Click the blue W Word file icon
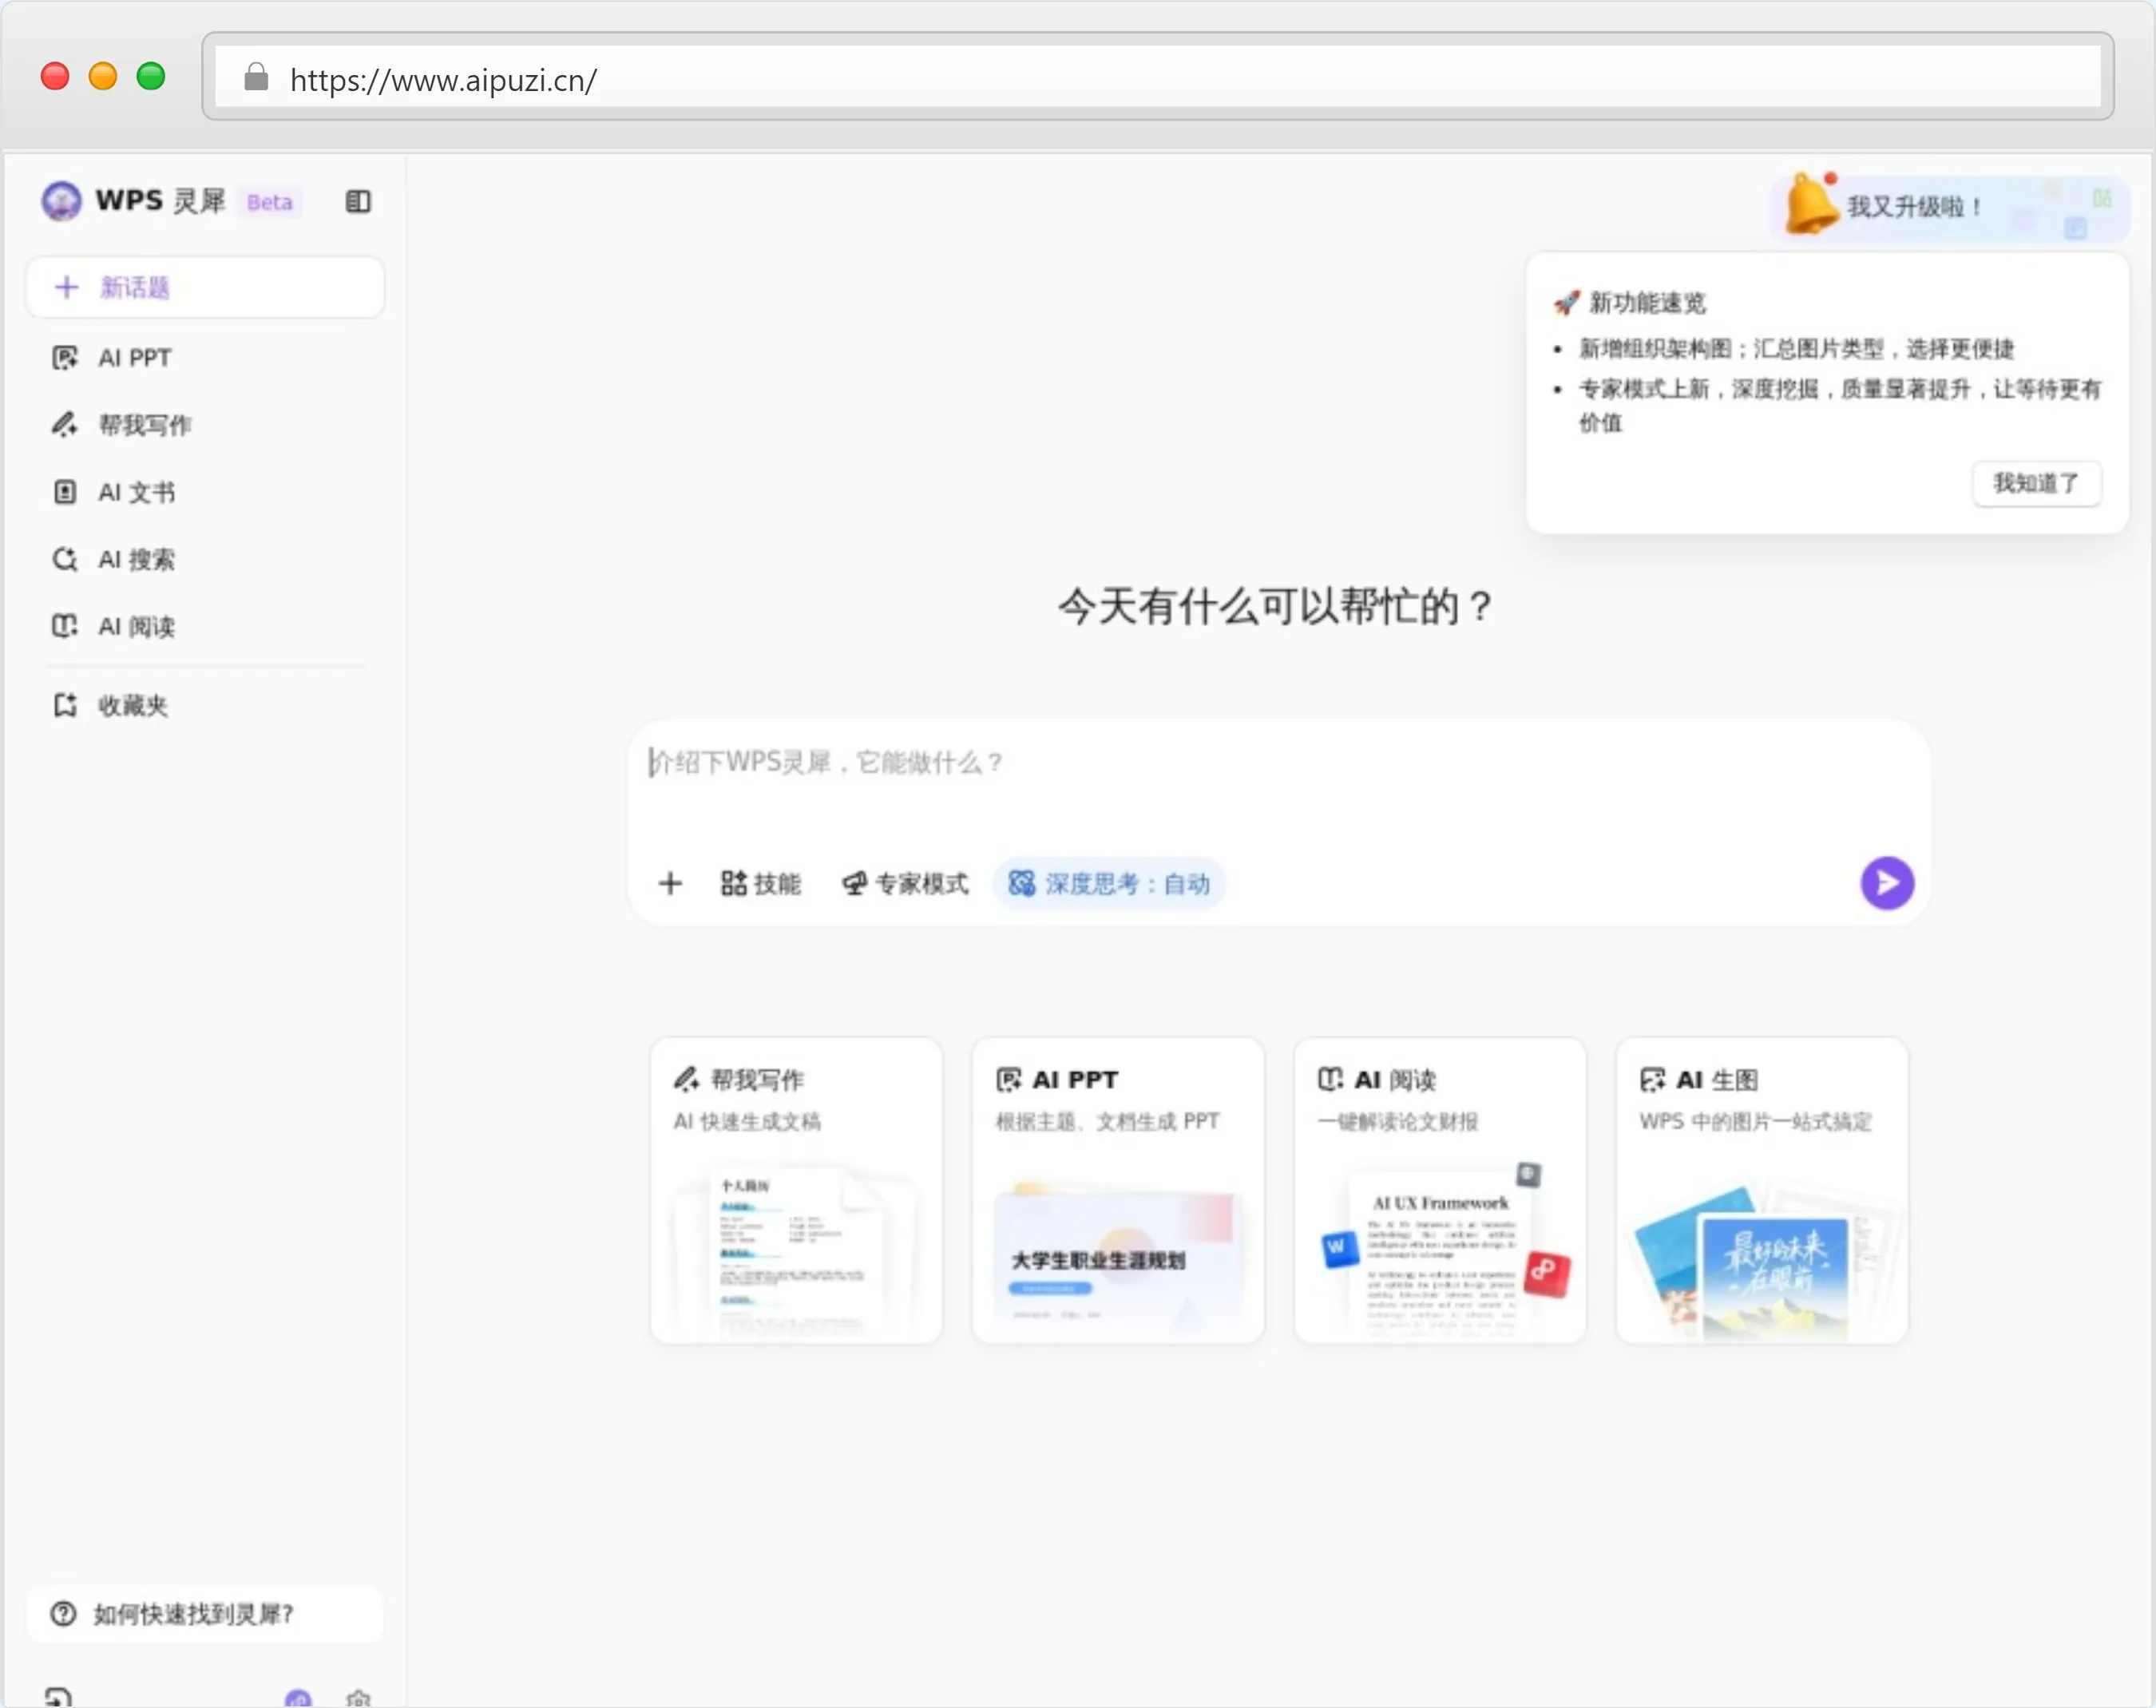Viewport: 2156px width, 1708px height. tap(1339, 1248)
